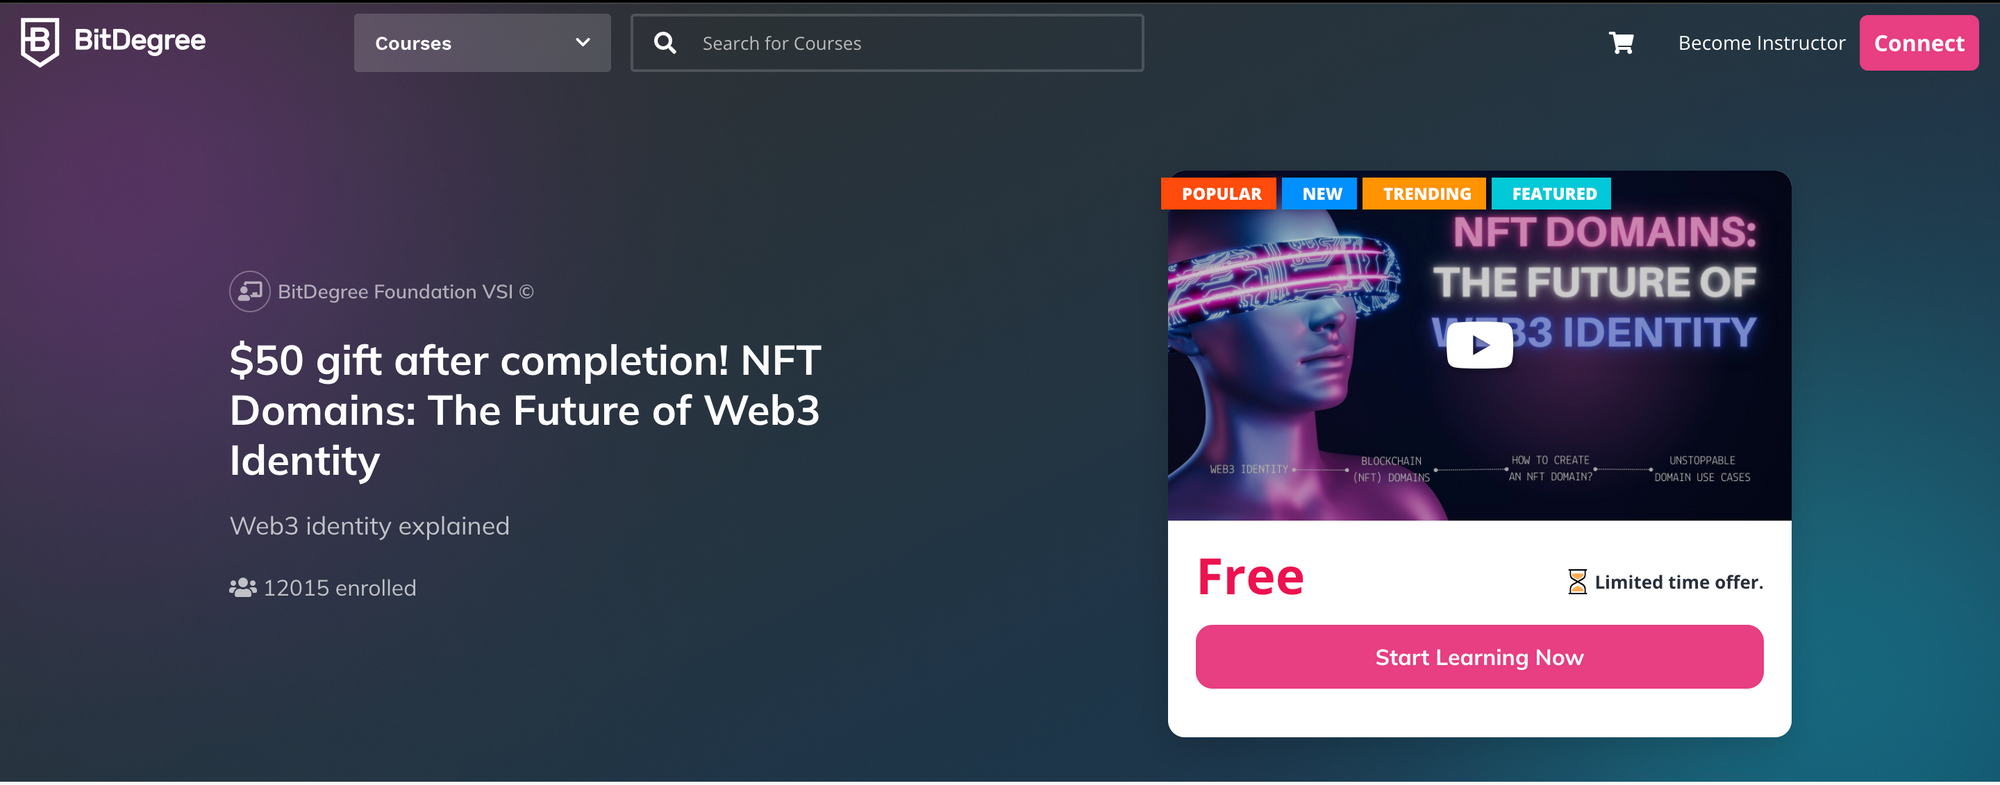
Task: Click Start Learning Now button
Action: tap(1479, 657)
